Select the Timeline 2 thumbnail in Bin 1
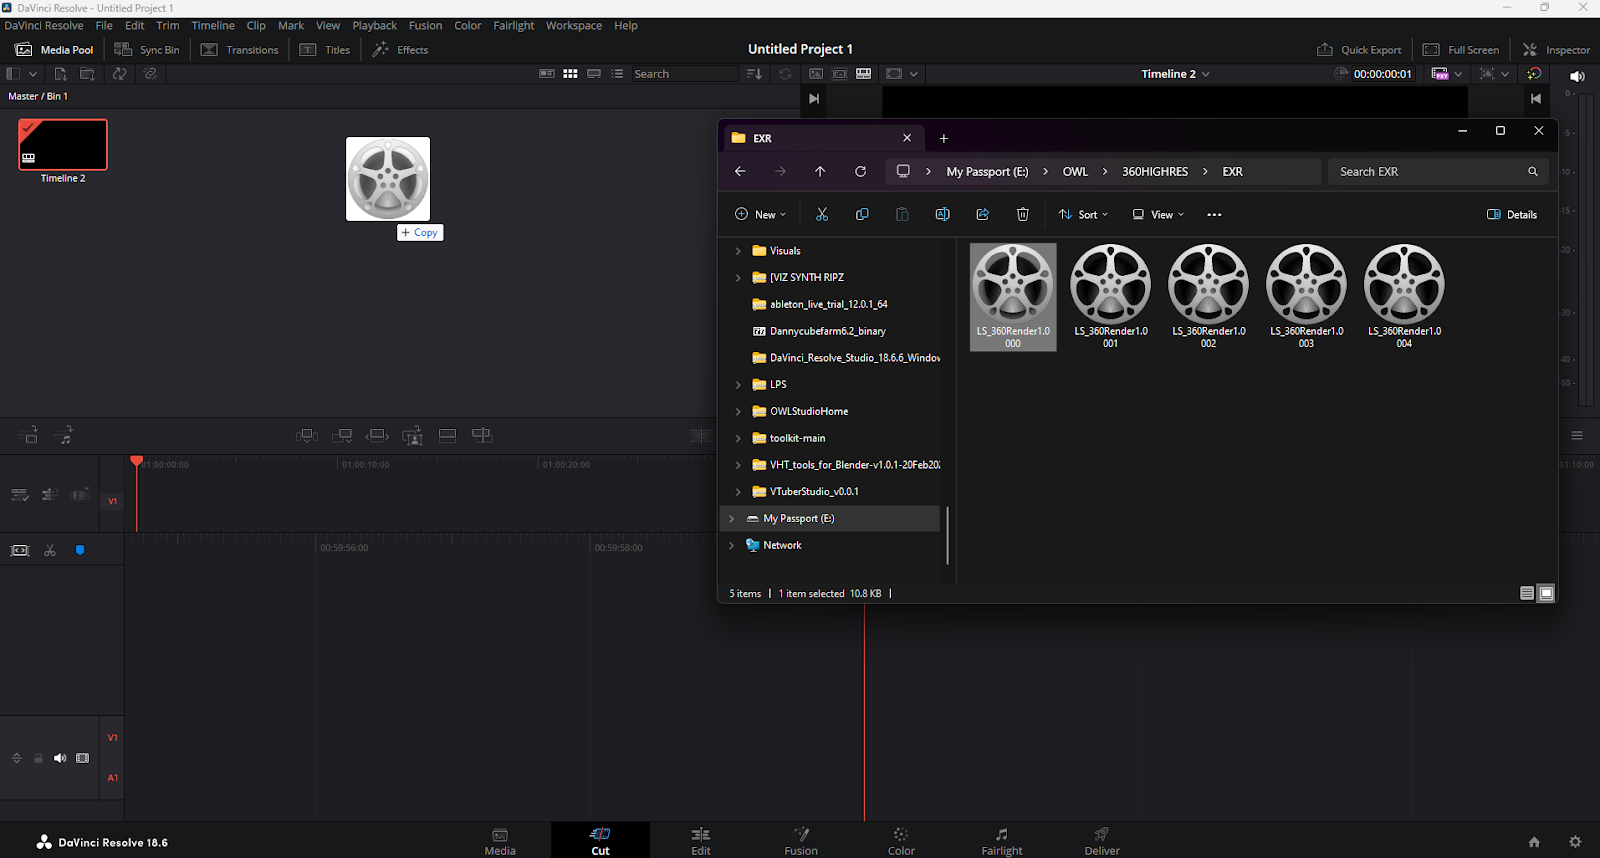 63,144
